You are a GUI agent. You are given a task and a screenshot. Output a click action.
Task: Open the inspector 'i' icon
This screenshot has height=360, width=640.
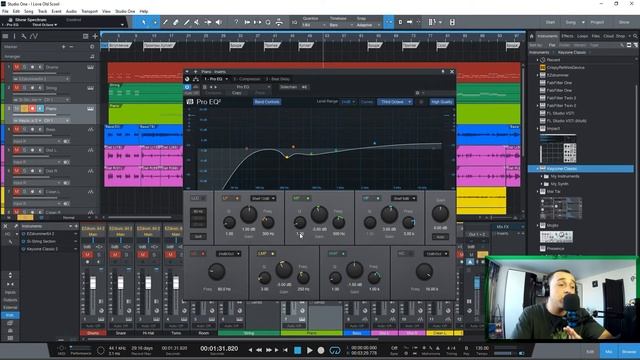tap(14, 36)
